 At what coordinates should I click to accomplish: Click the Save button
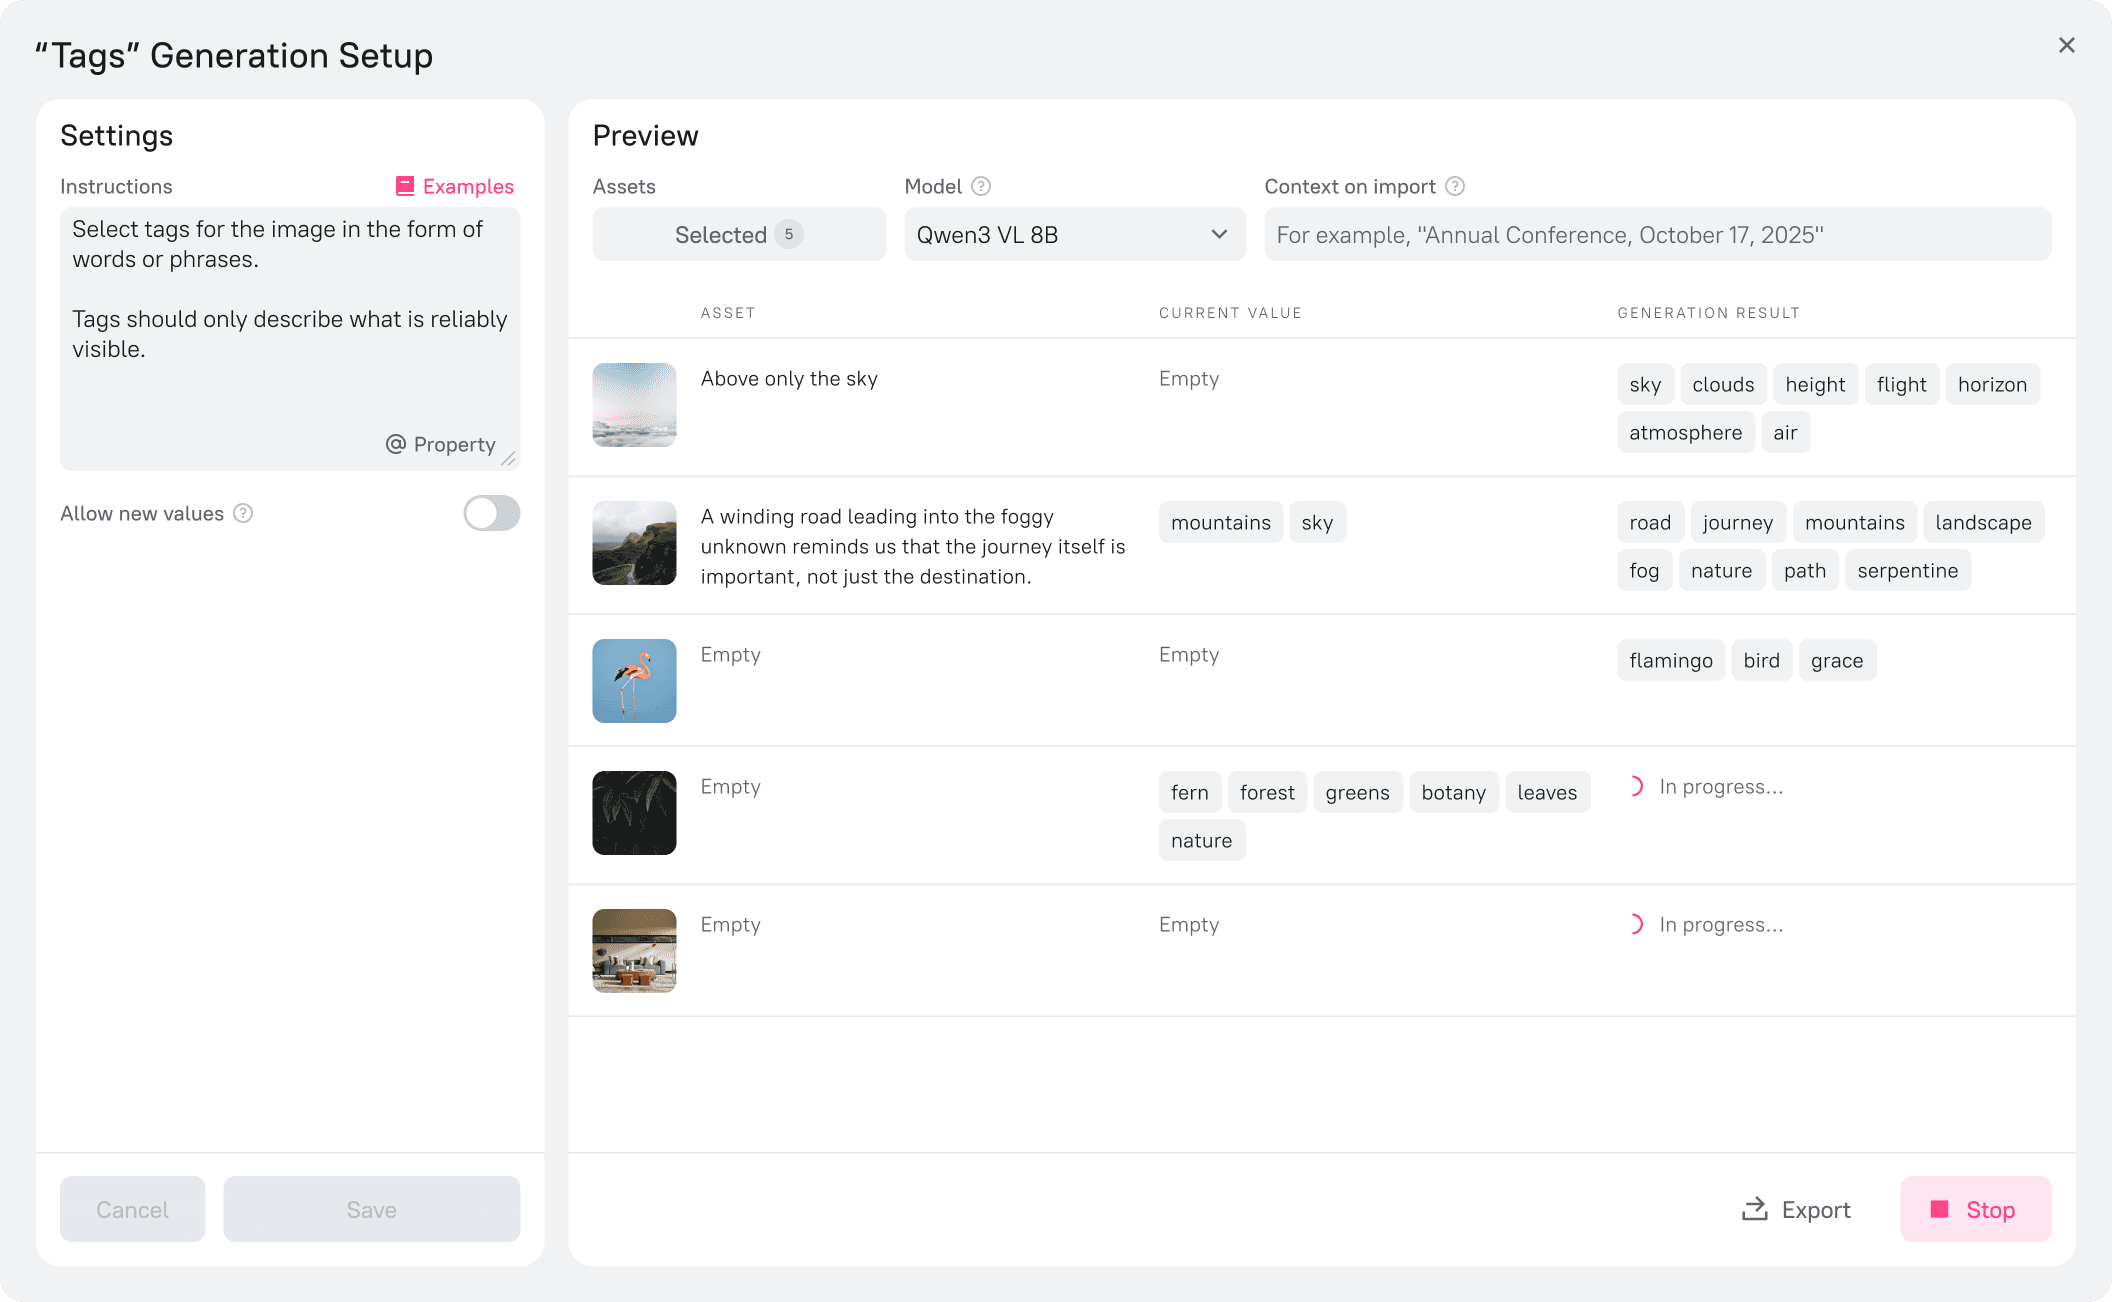tap(371, 1209)
